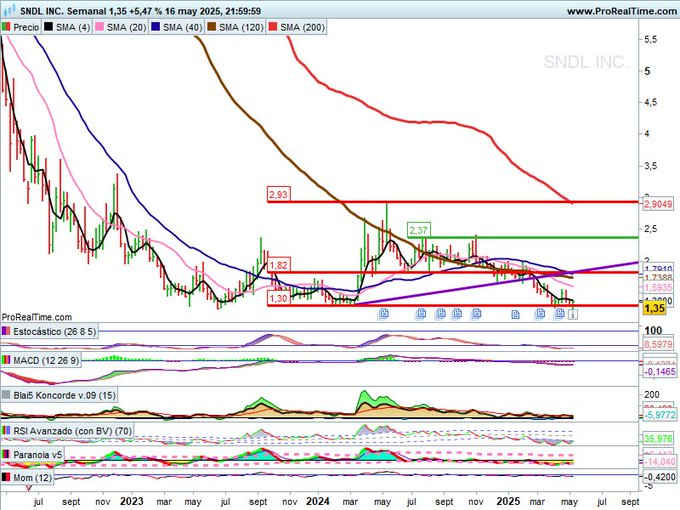Click the -0,4200 momentum value label
Screen dimensions: 680x510
(659, 477)
